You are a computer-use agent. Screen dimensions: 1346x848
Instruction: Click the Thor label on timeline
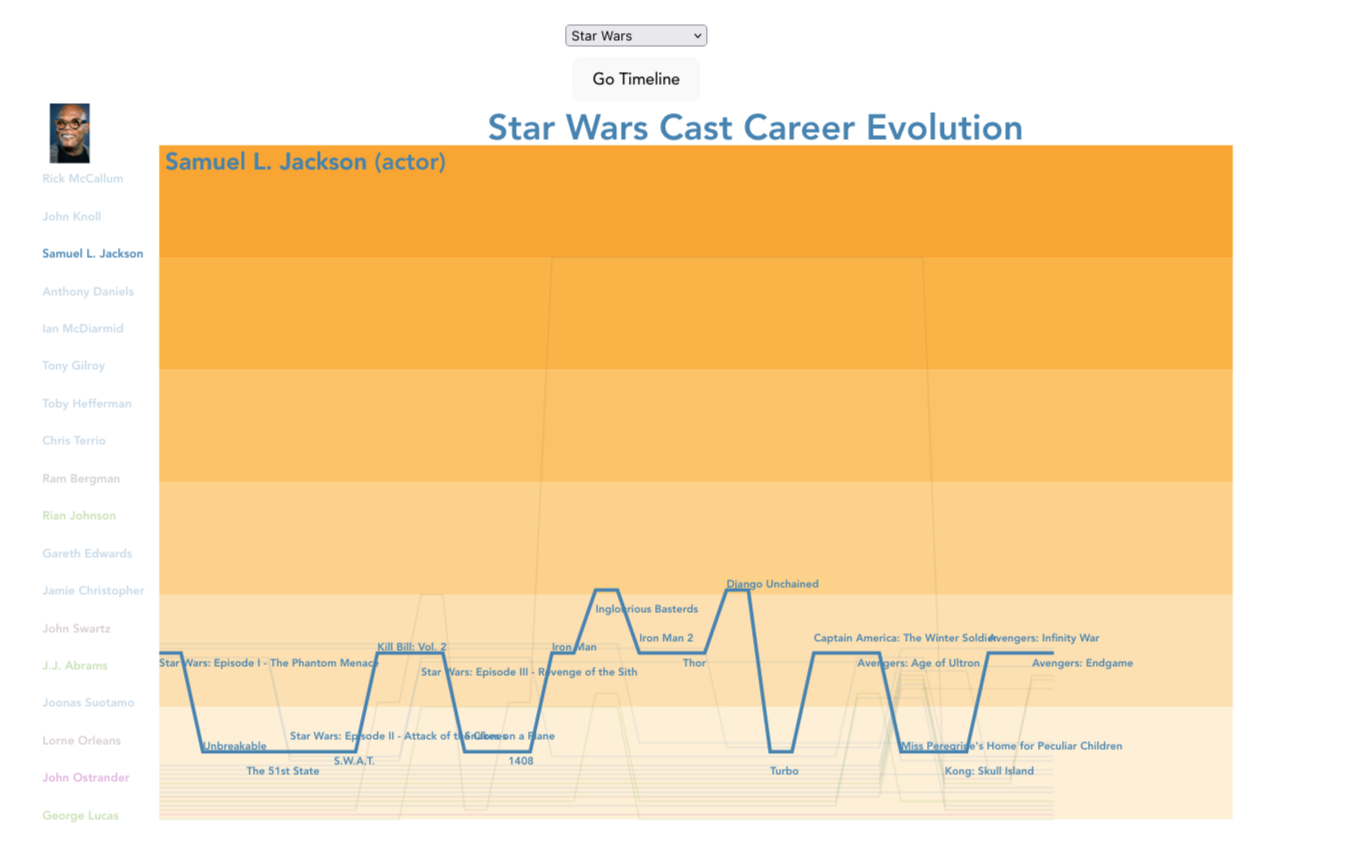point(694,663)
